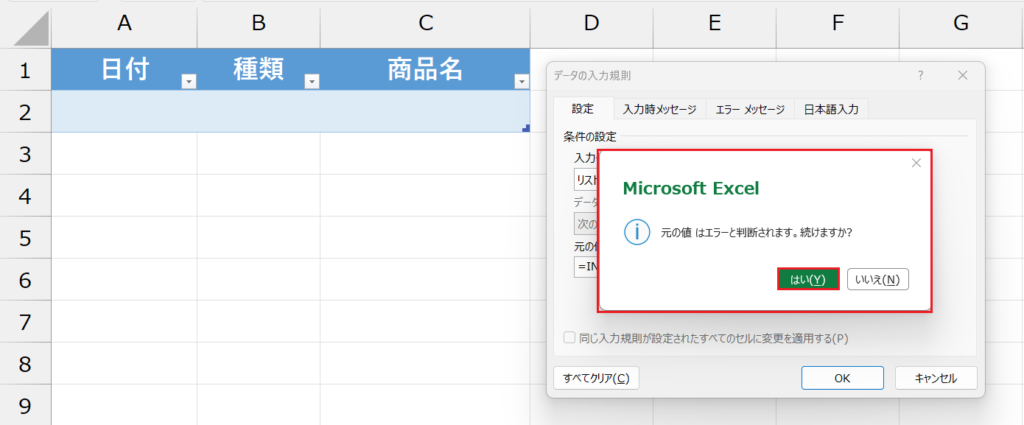Open the エラー メッセージ tab

tap(750, 110)
